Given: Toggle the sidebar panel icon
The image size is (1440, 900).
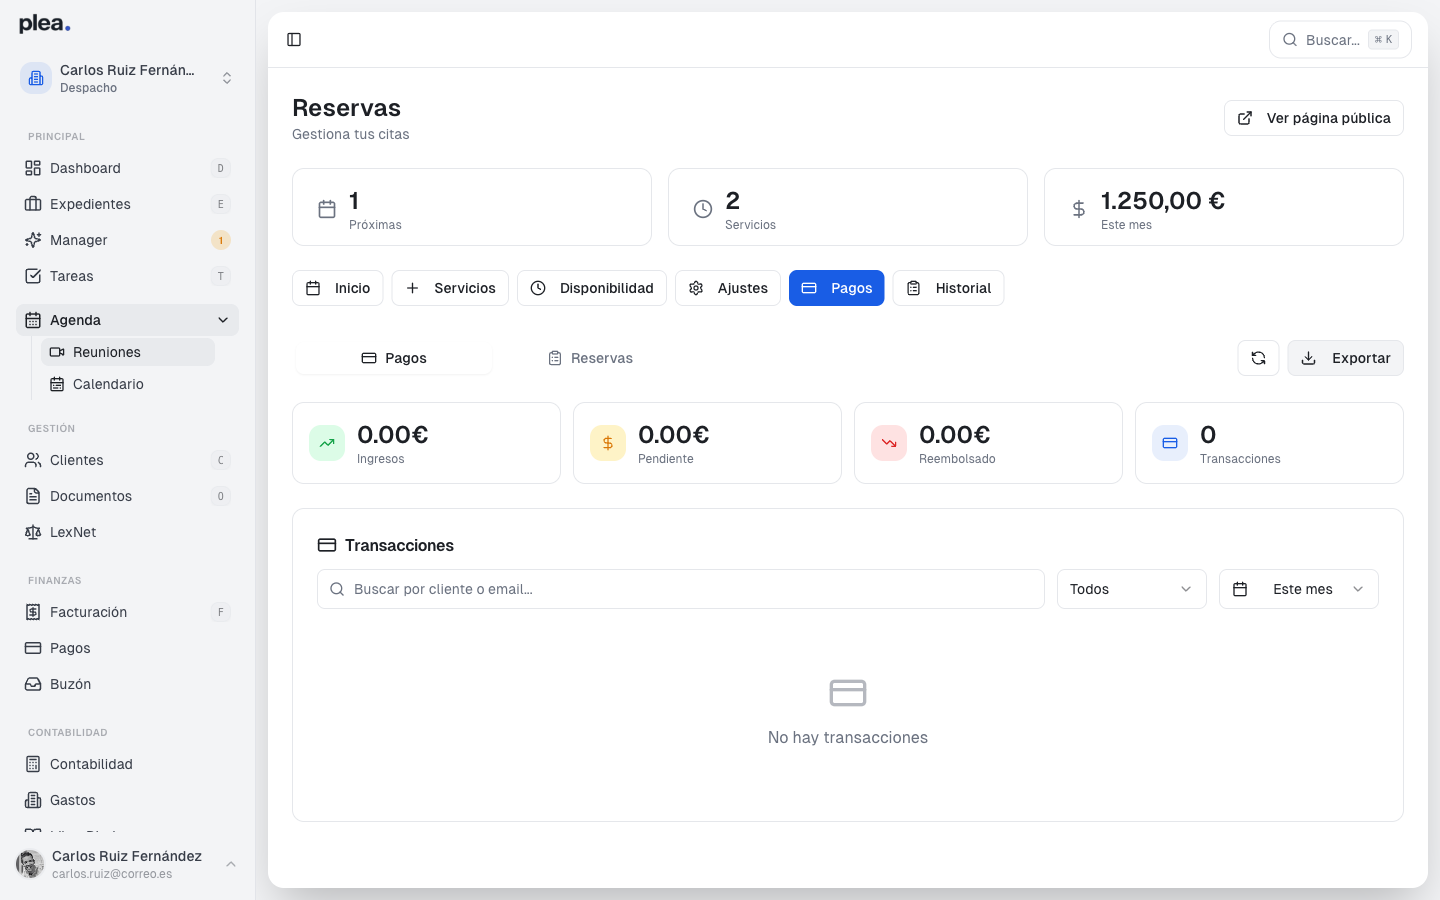Looking at the screenshot, I should point(294,40).
